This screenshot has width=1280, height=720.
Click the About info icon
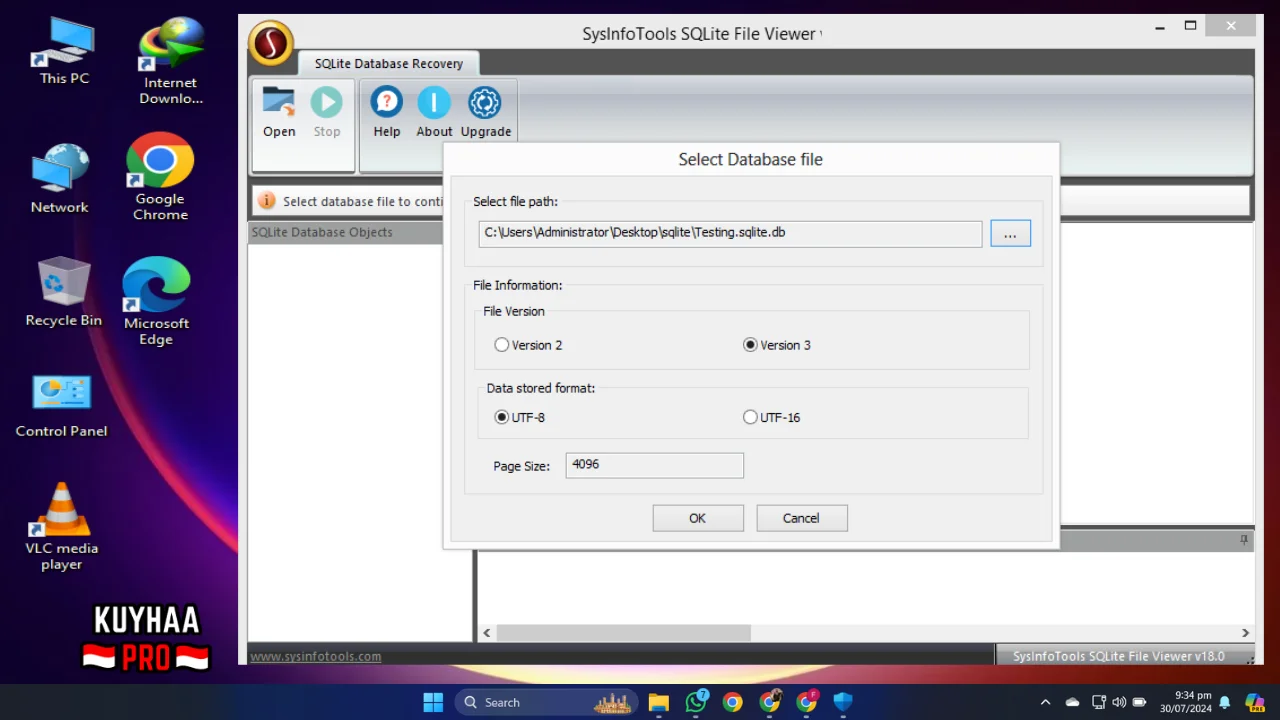pos(434,102)
